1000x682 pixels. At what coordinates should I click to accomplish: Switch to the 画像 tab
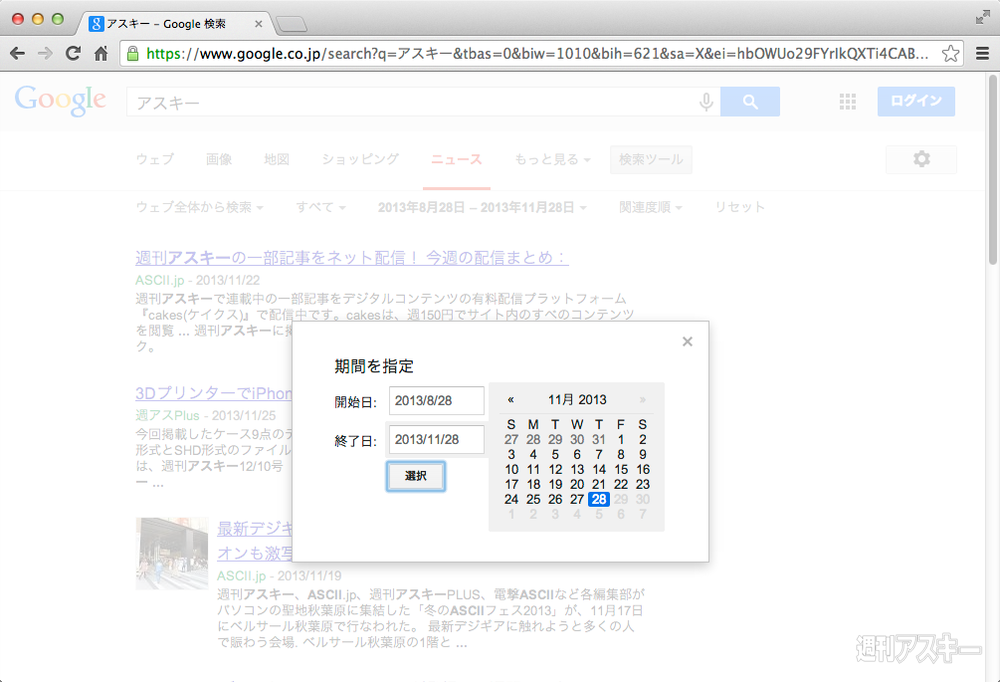219,159
